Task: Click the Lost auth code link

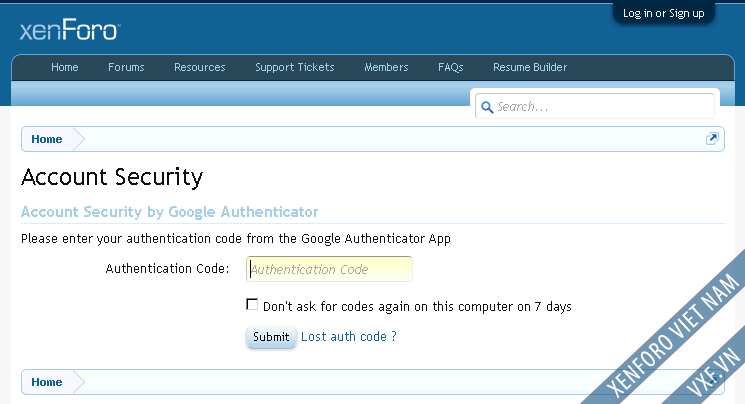Action: [349, 337]
